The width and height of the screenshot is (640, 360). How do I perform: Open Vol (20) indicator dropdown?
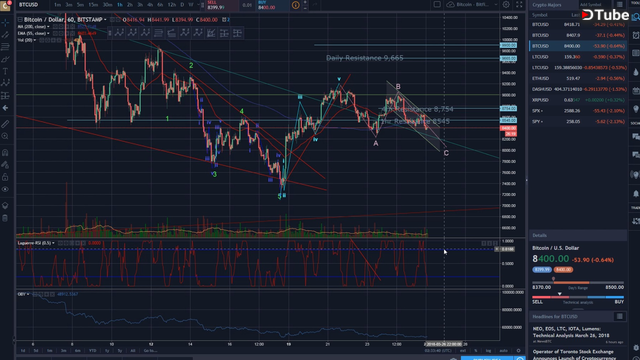[35, 40]
